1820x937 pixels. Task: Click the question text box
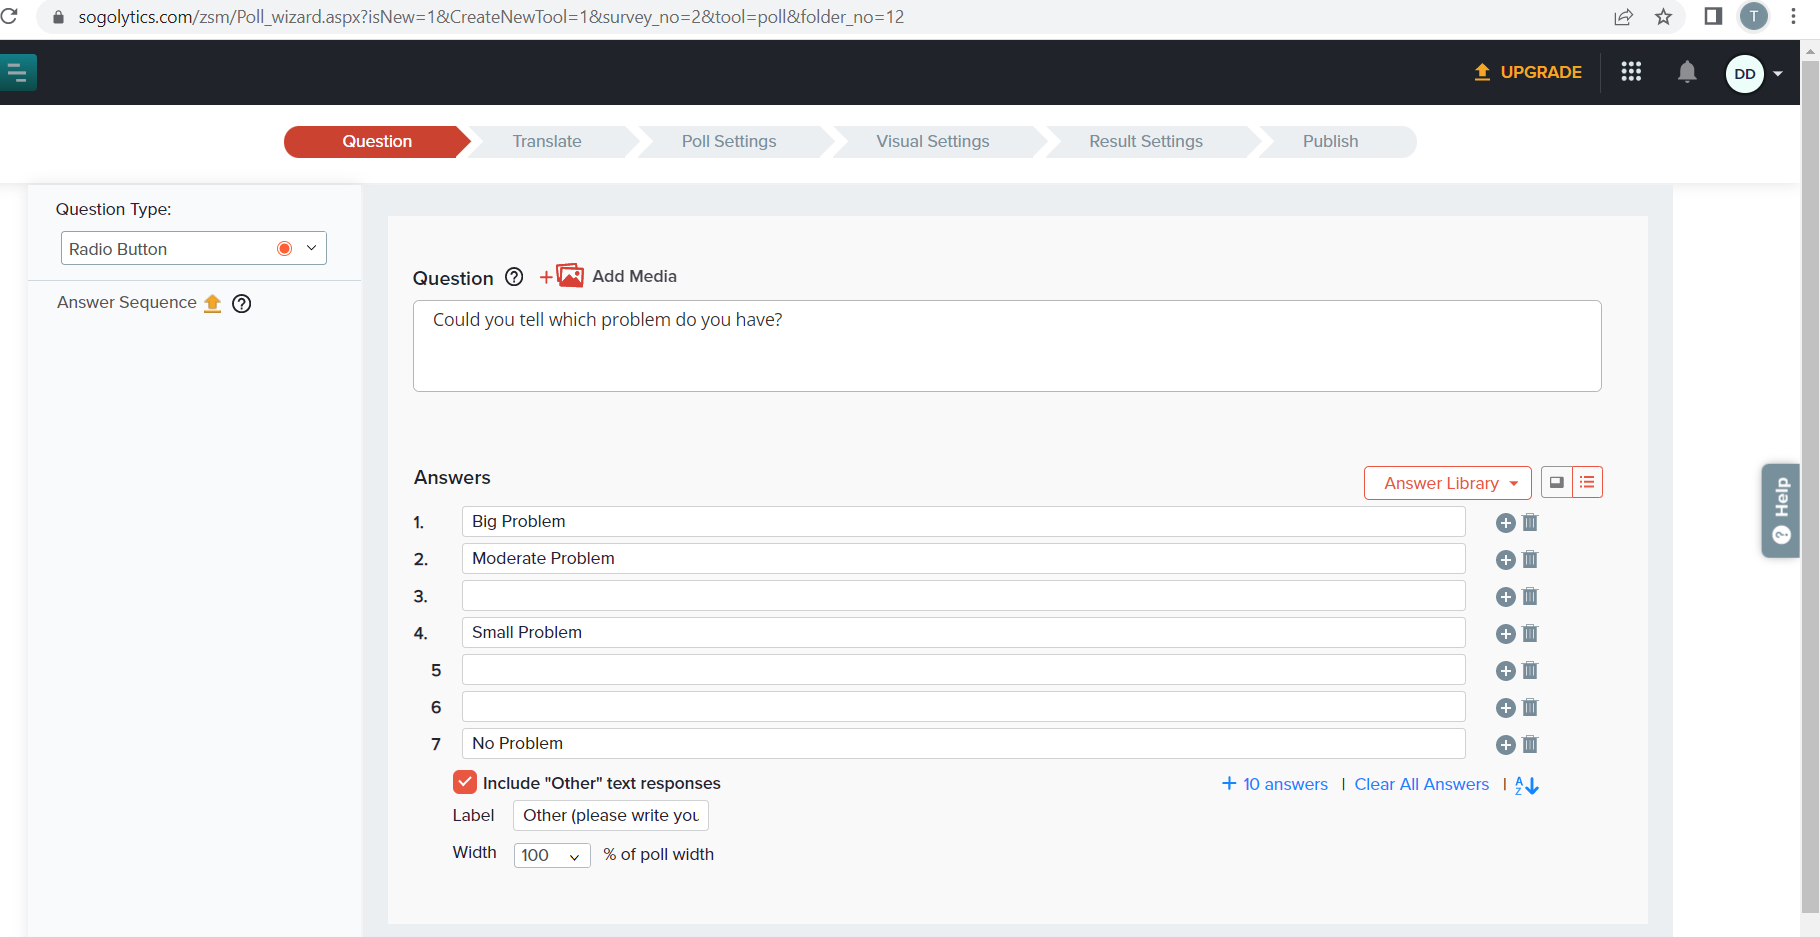point(1007,346)
